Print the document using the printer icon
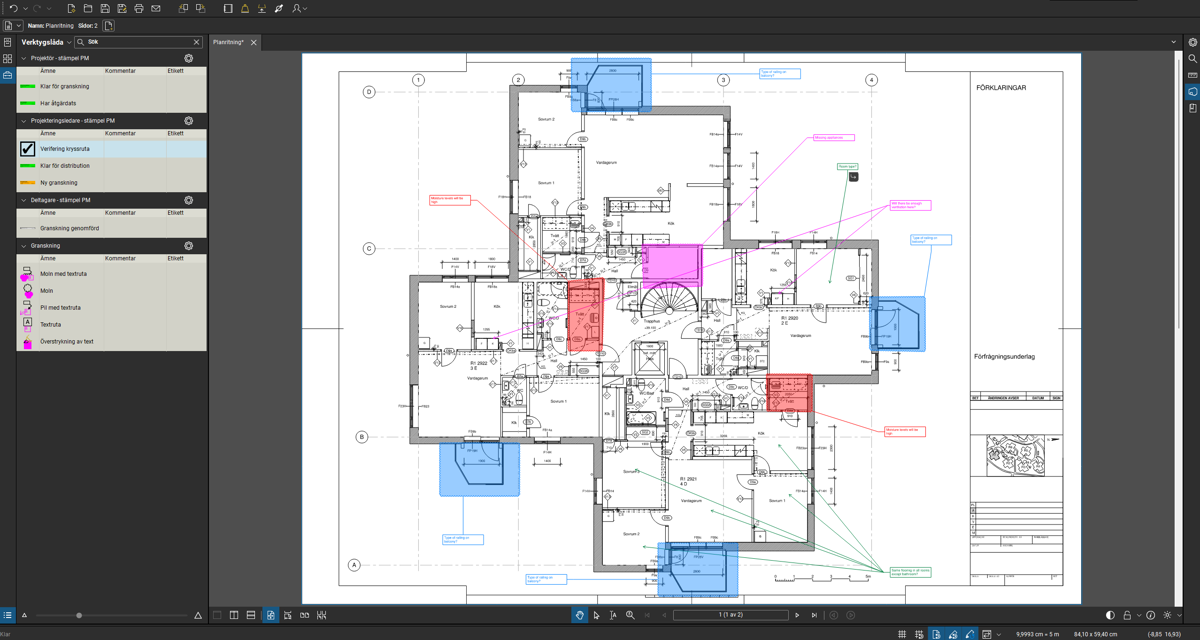The height and width of the screenshot is (640, 1200). point(139,8)
